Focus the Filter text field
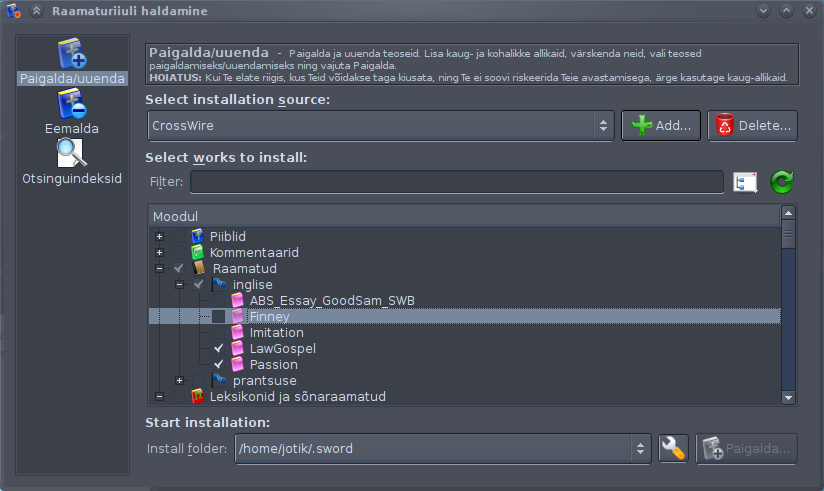The width and height of the screenshot is (824, 491). pos(457,182)
